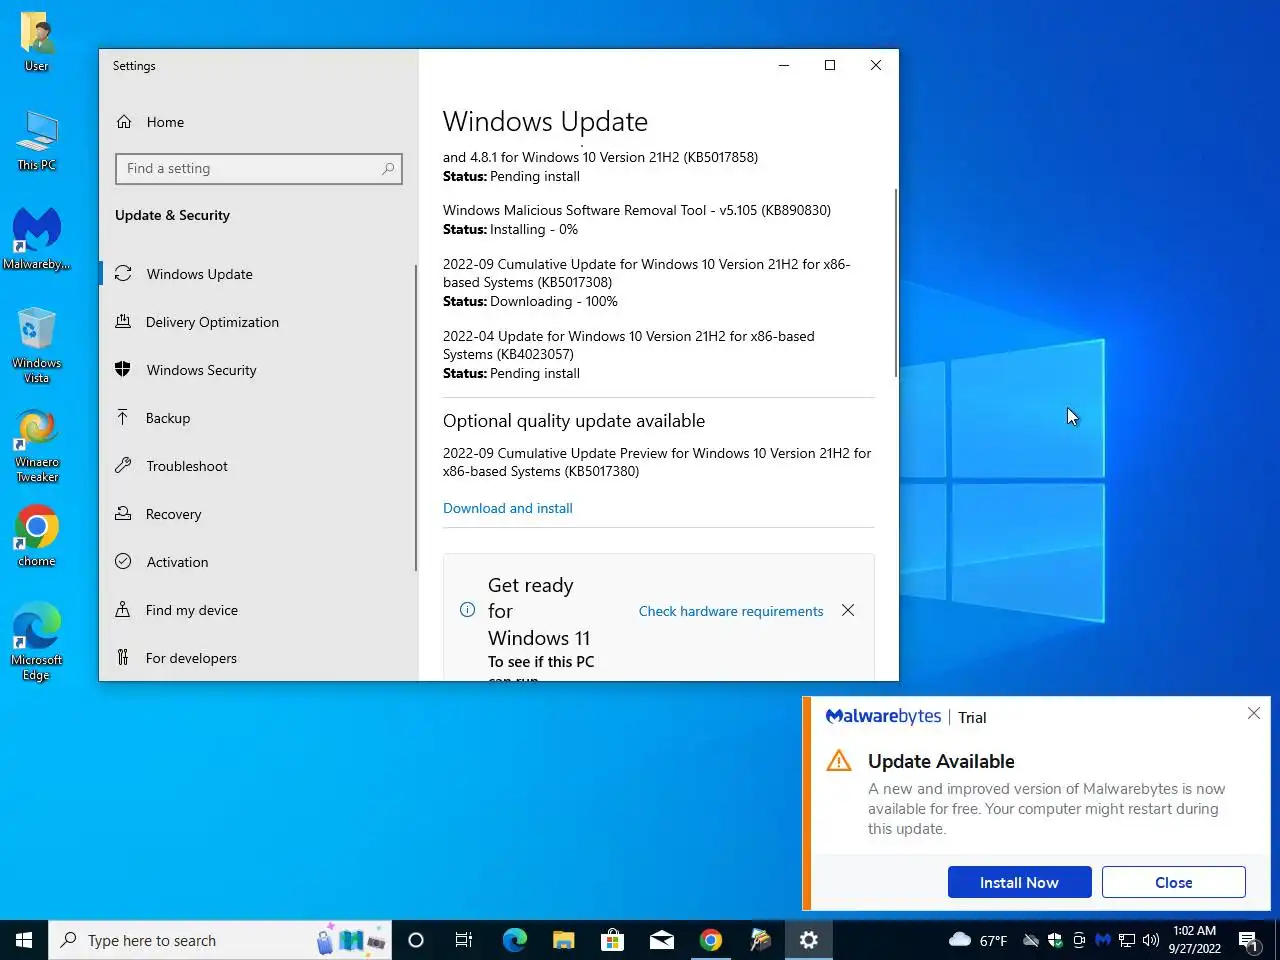This screenshot has width=1280, height=960.
Task: Select the Windows Vista recycle bin icon
Action: coord(37,344)
